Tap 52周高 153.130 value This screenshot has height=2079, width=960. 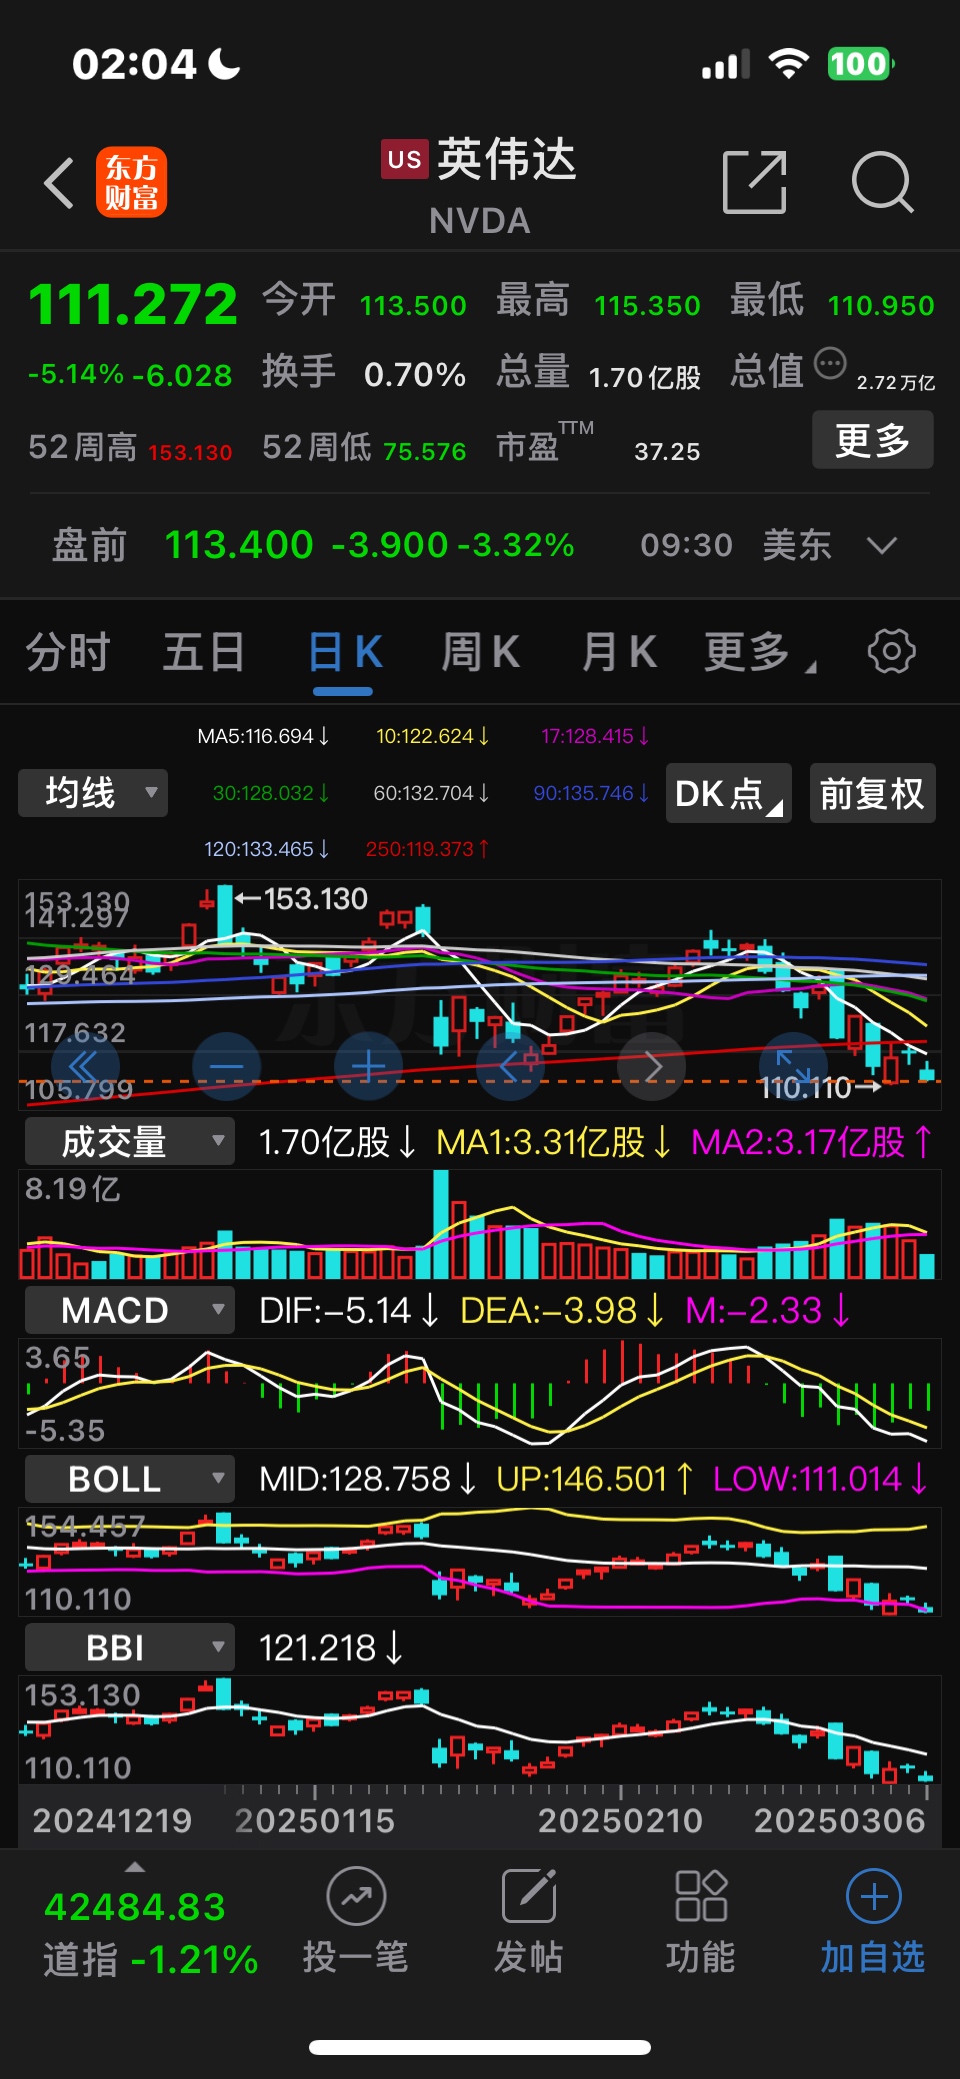click(x=190, y=452)
